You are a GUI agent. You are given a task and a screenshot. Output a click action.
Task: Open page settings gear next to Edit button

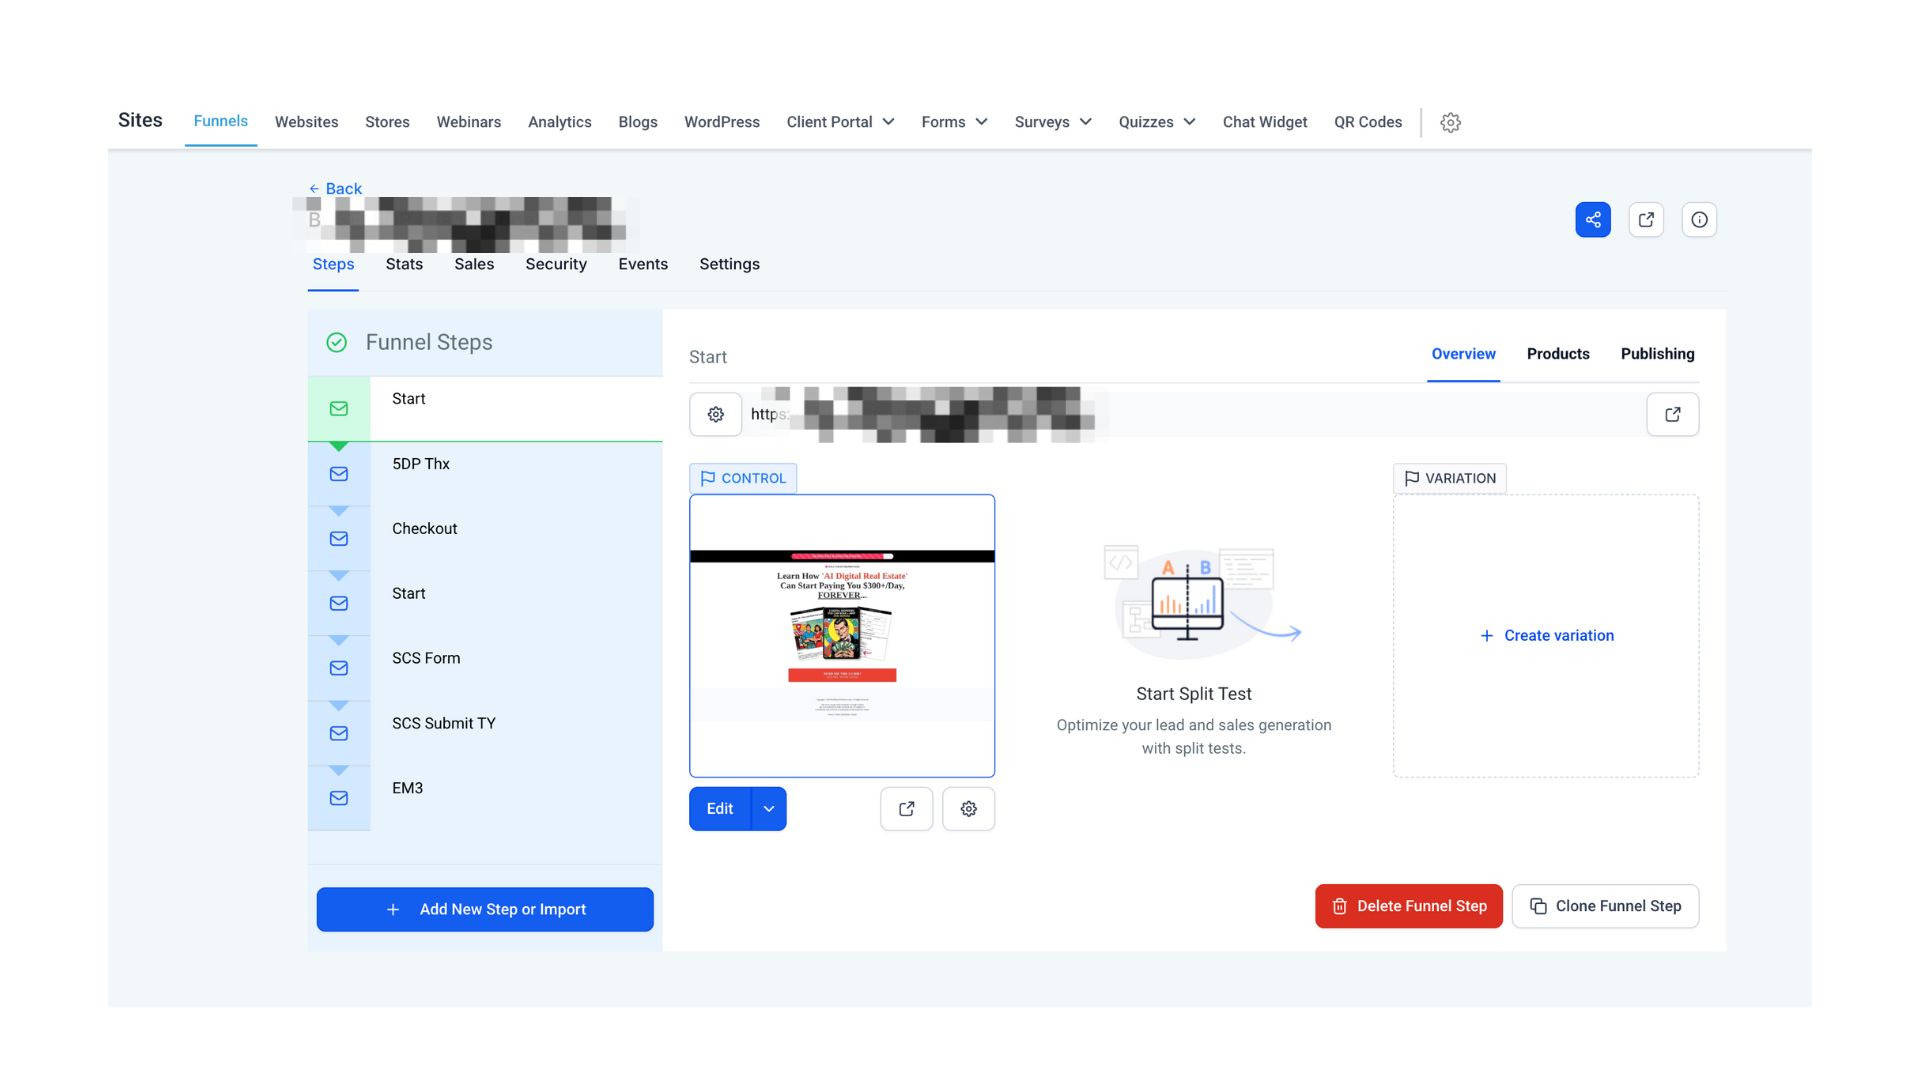968,808
